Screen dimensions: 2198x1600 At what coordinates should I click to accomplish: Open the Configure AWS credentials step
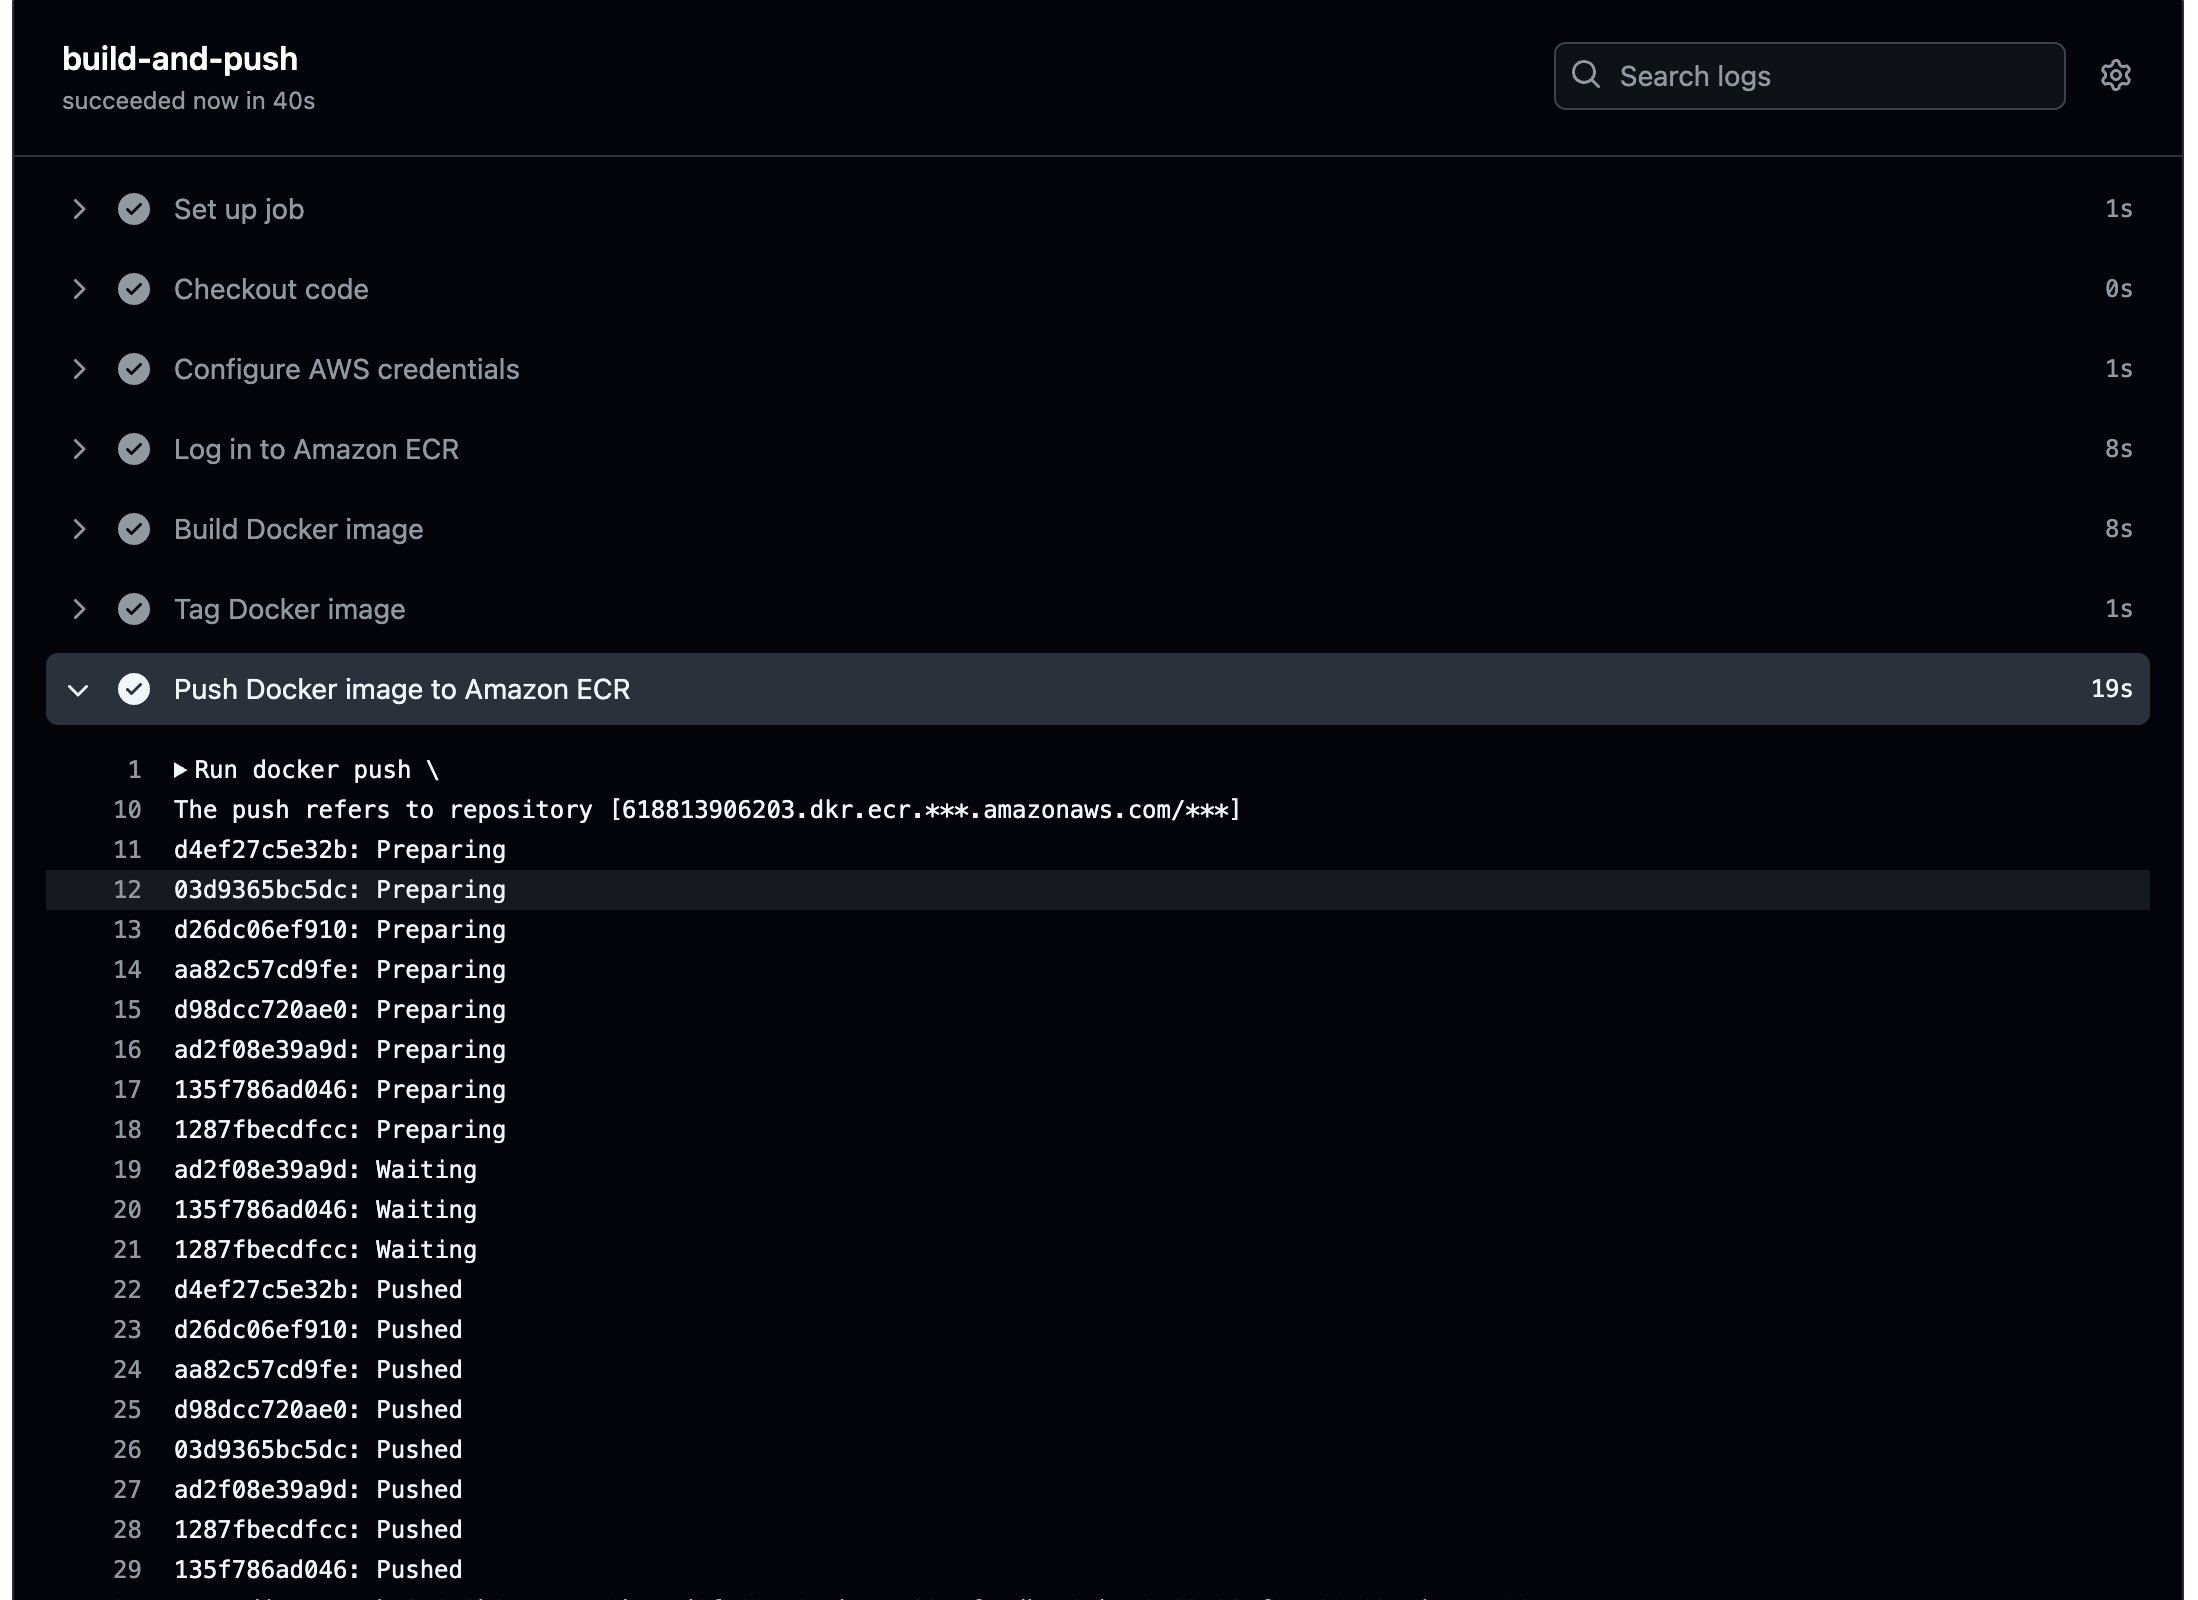[346, 369]
